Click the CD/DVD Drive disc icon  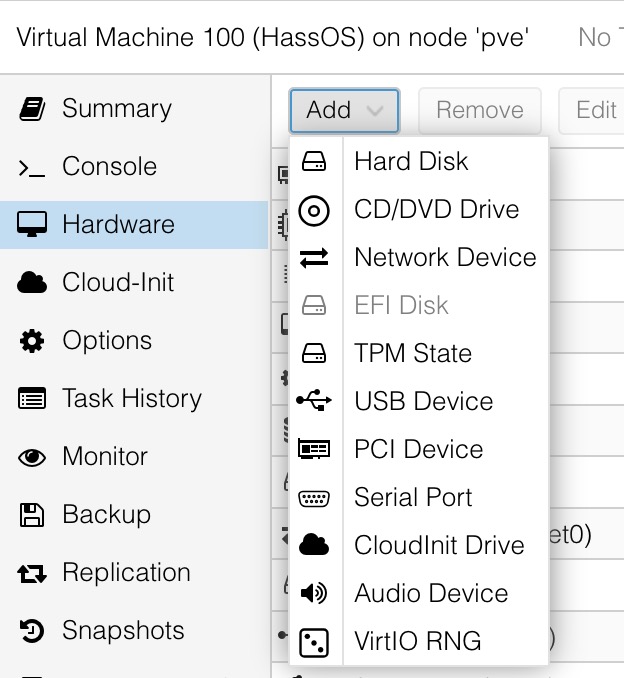(314, 211)
